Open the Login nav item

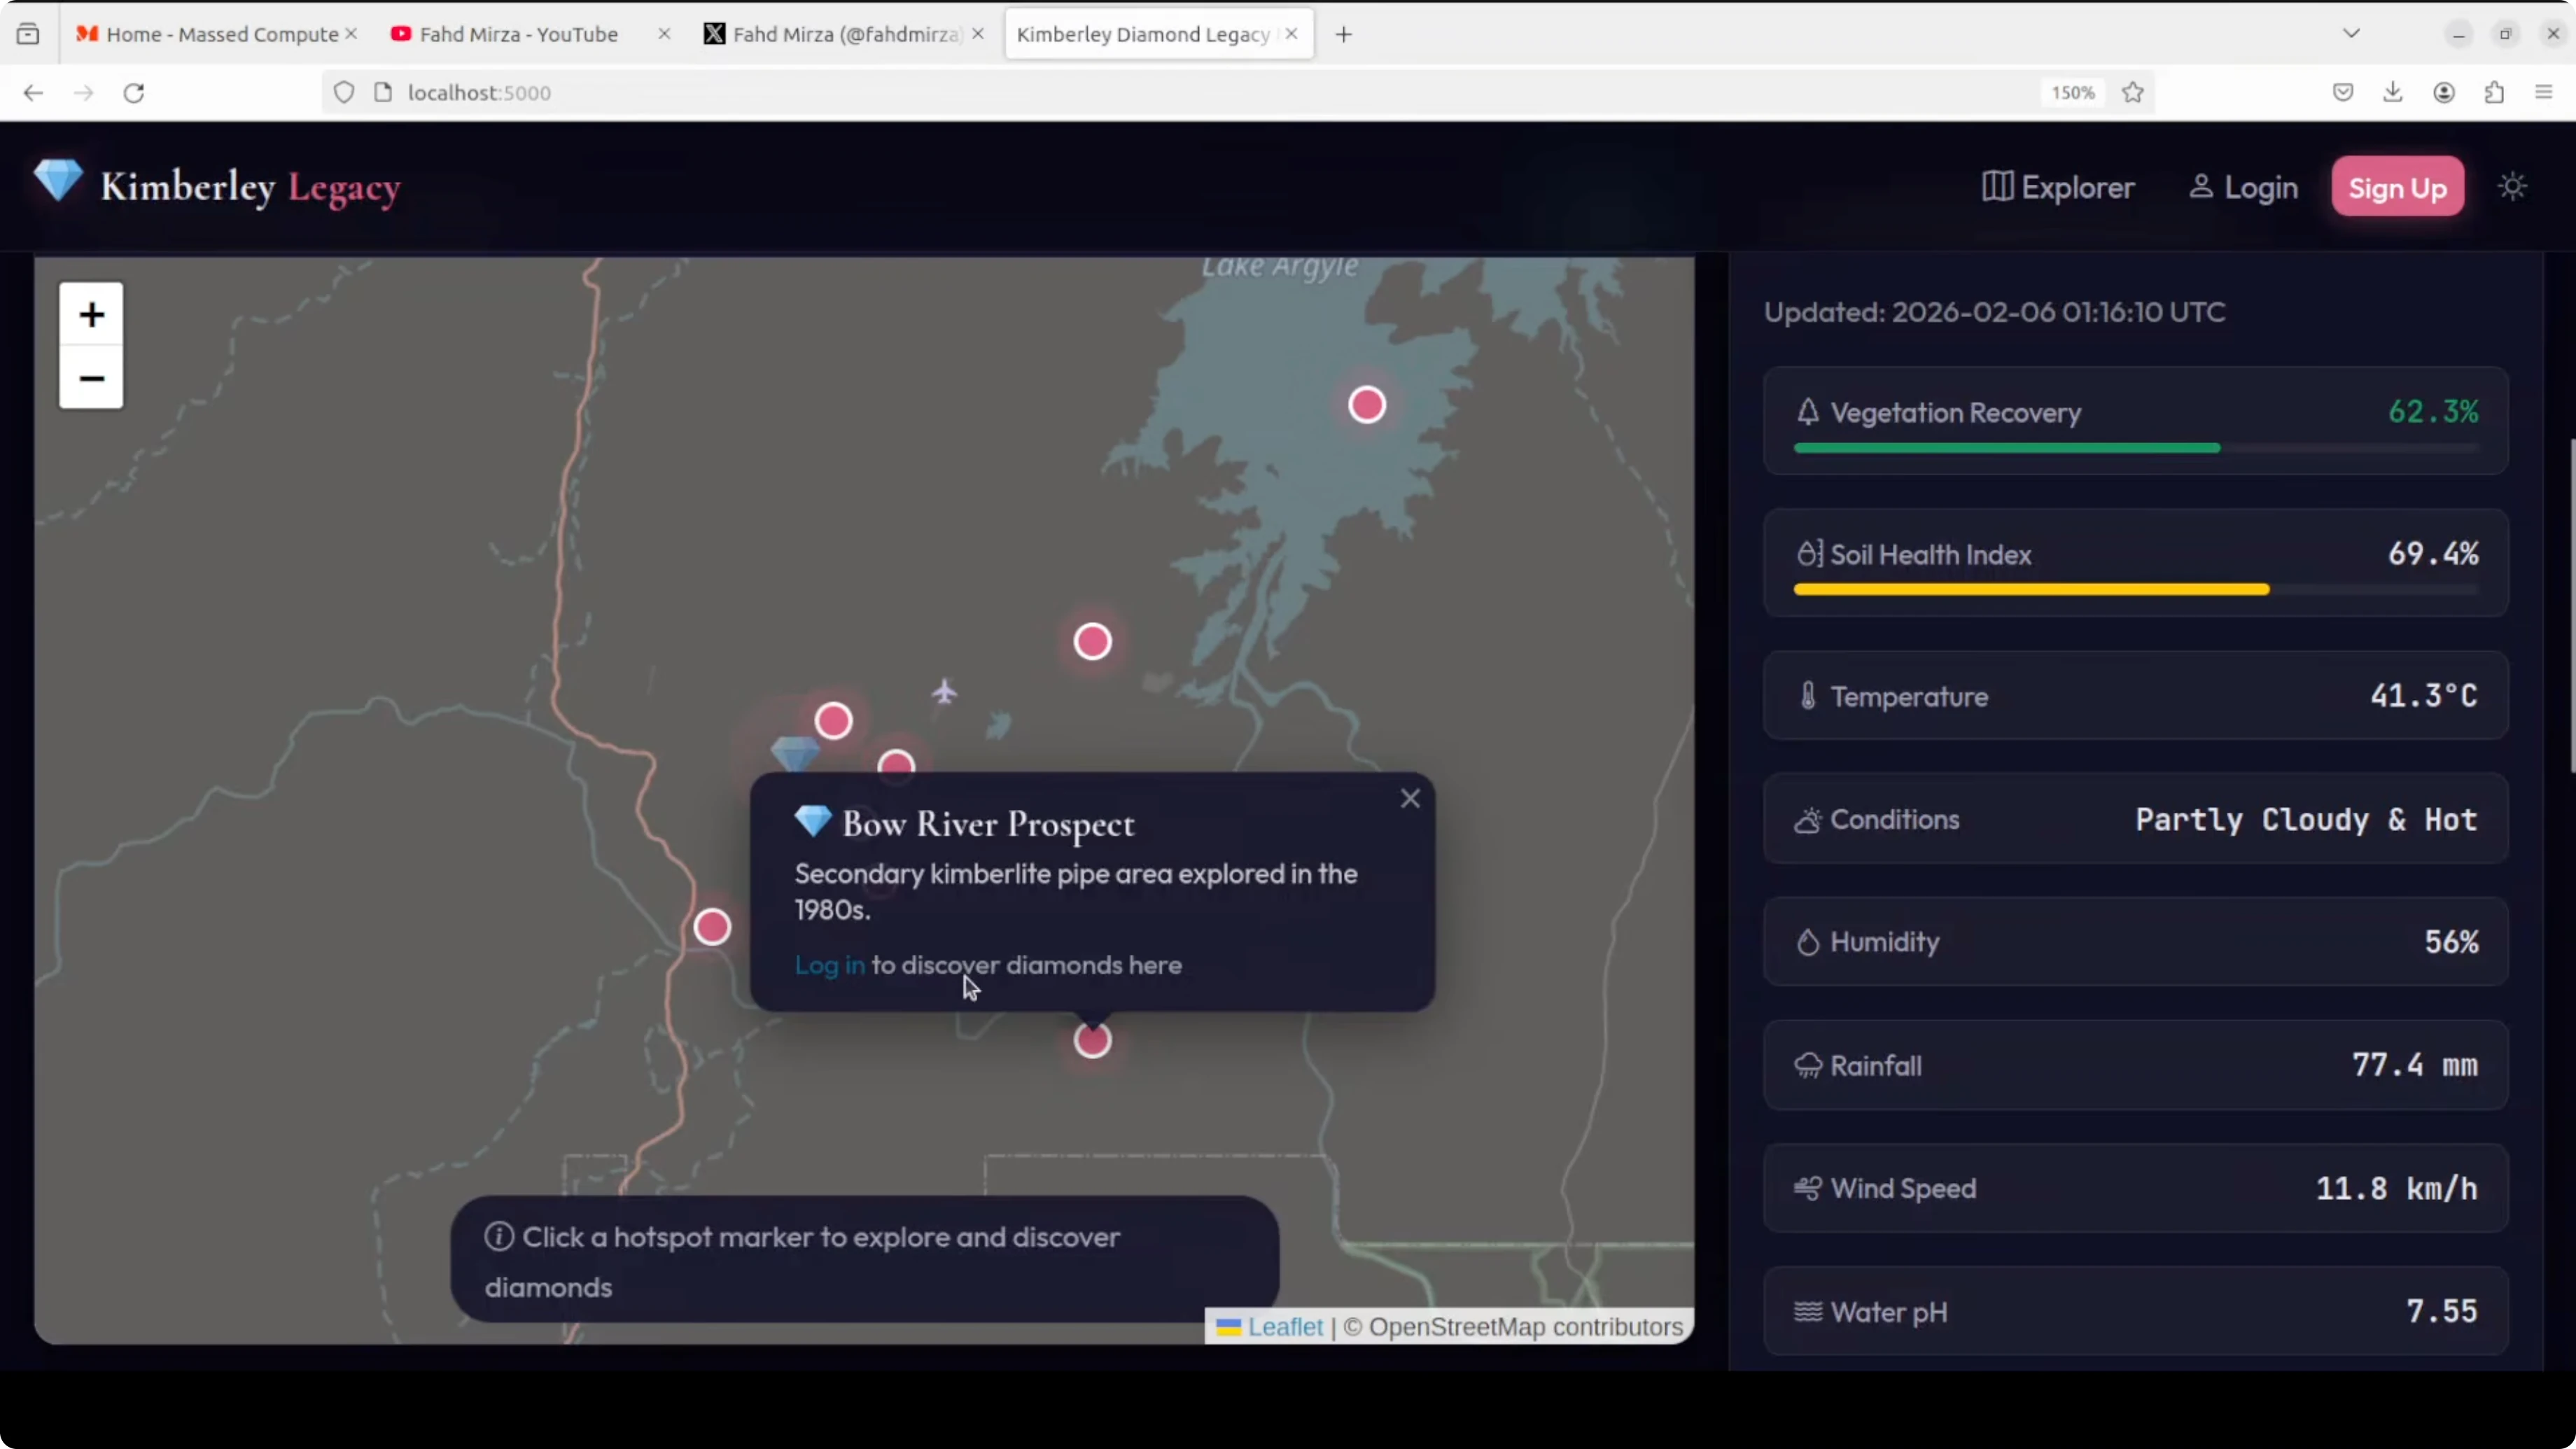point(2243,187)
